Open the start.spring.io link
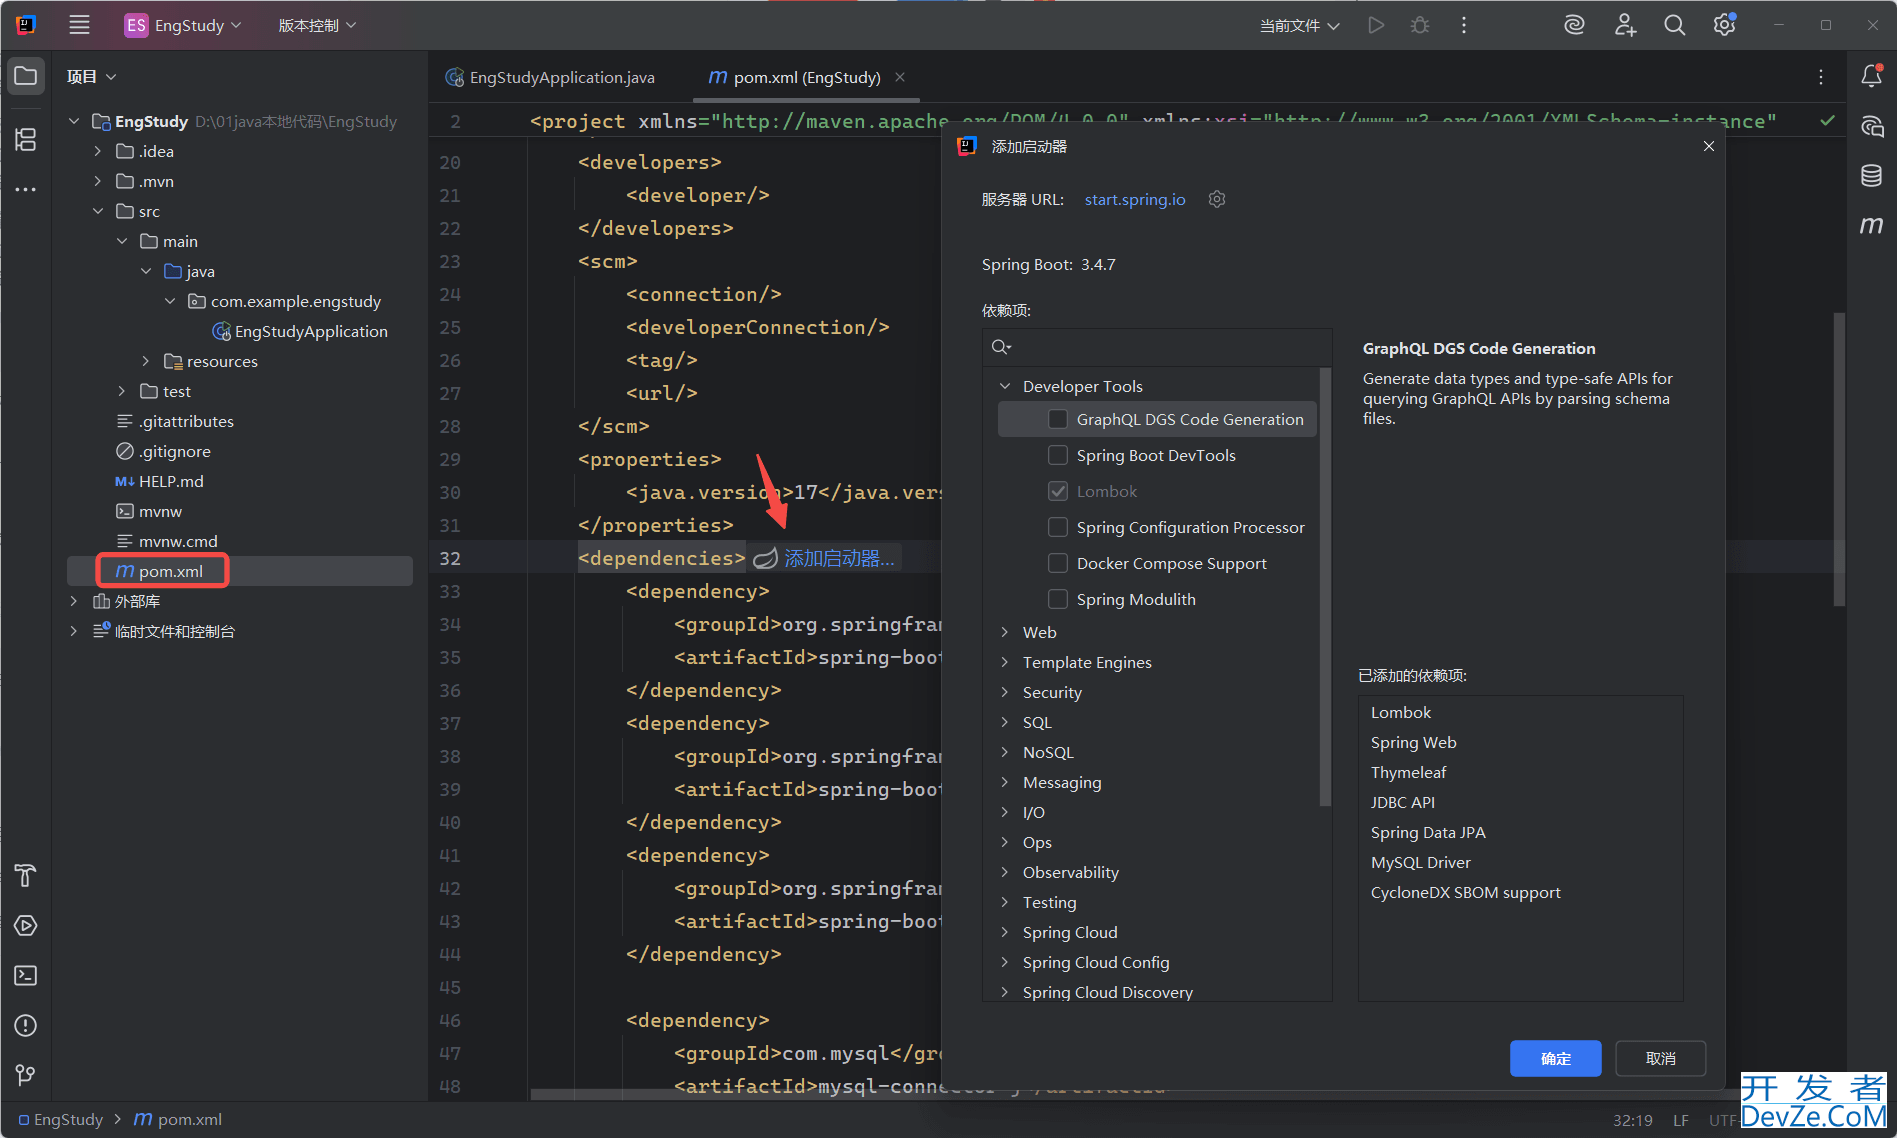The image size is (1897, 1138). tap(1135, 199)
